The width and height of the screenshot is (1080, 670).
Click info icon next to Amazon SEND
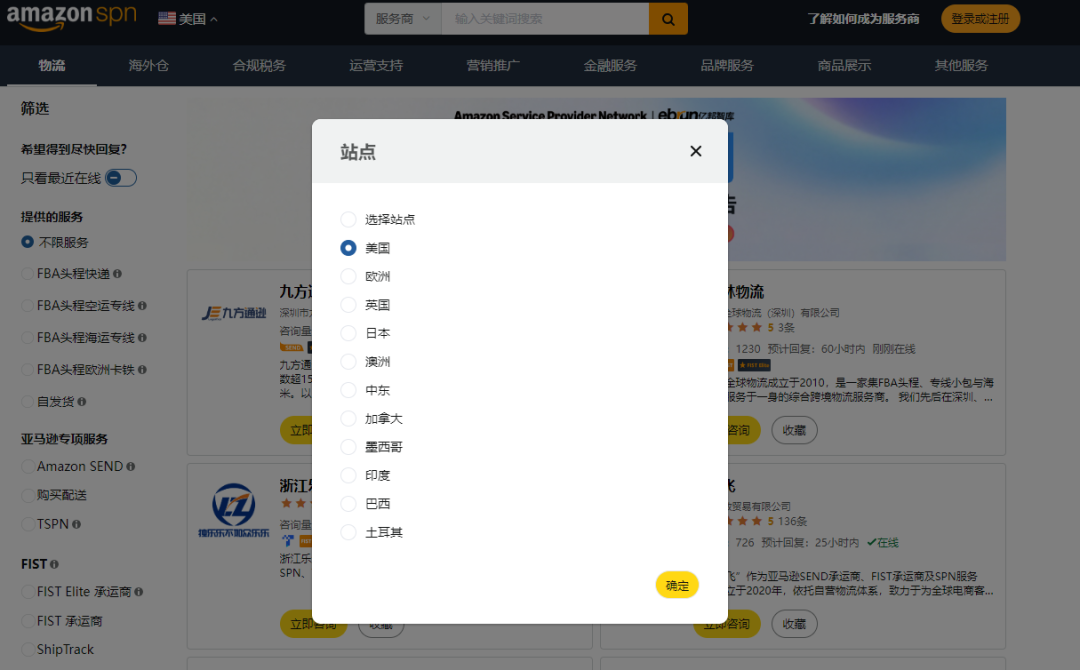(x=131, y=467)
